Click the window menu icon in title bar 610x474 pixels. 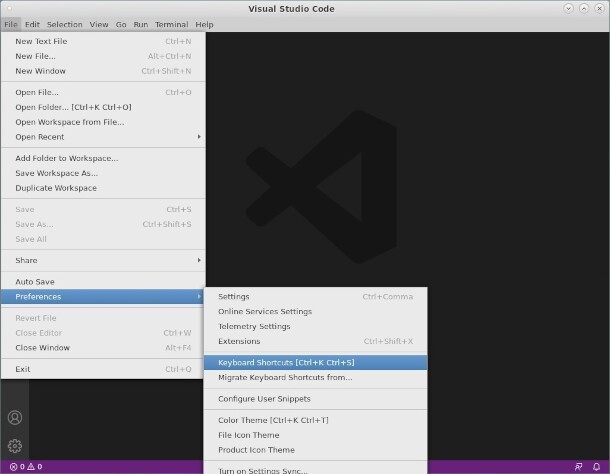[x=9, y=8]
